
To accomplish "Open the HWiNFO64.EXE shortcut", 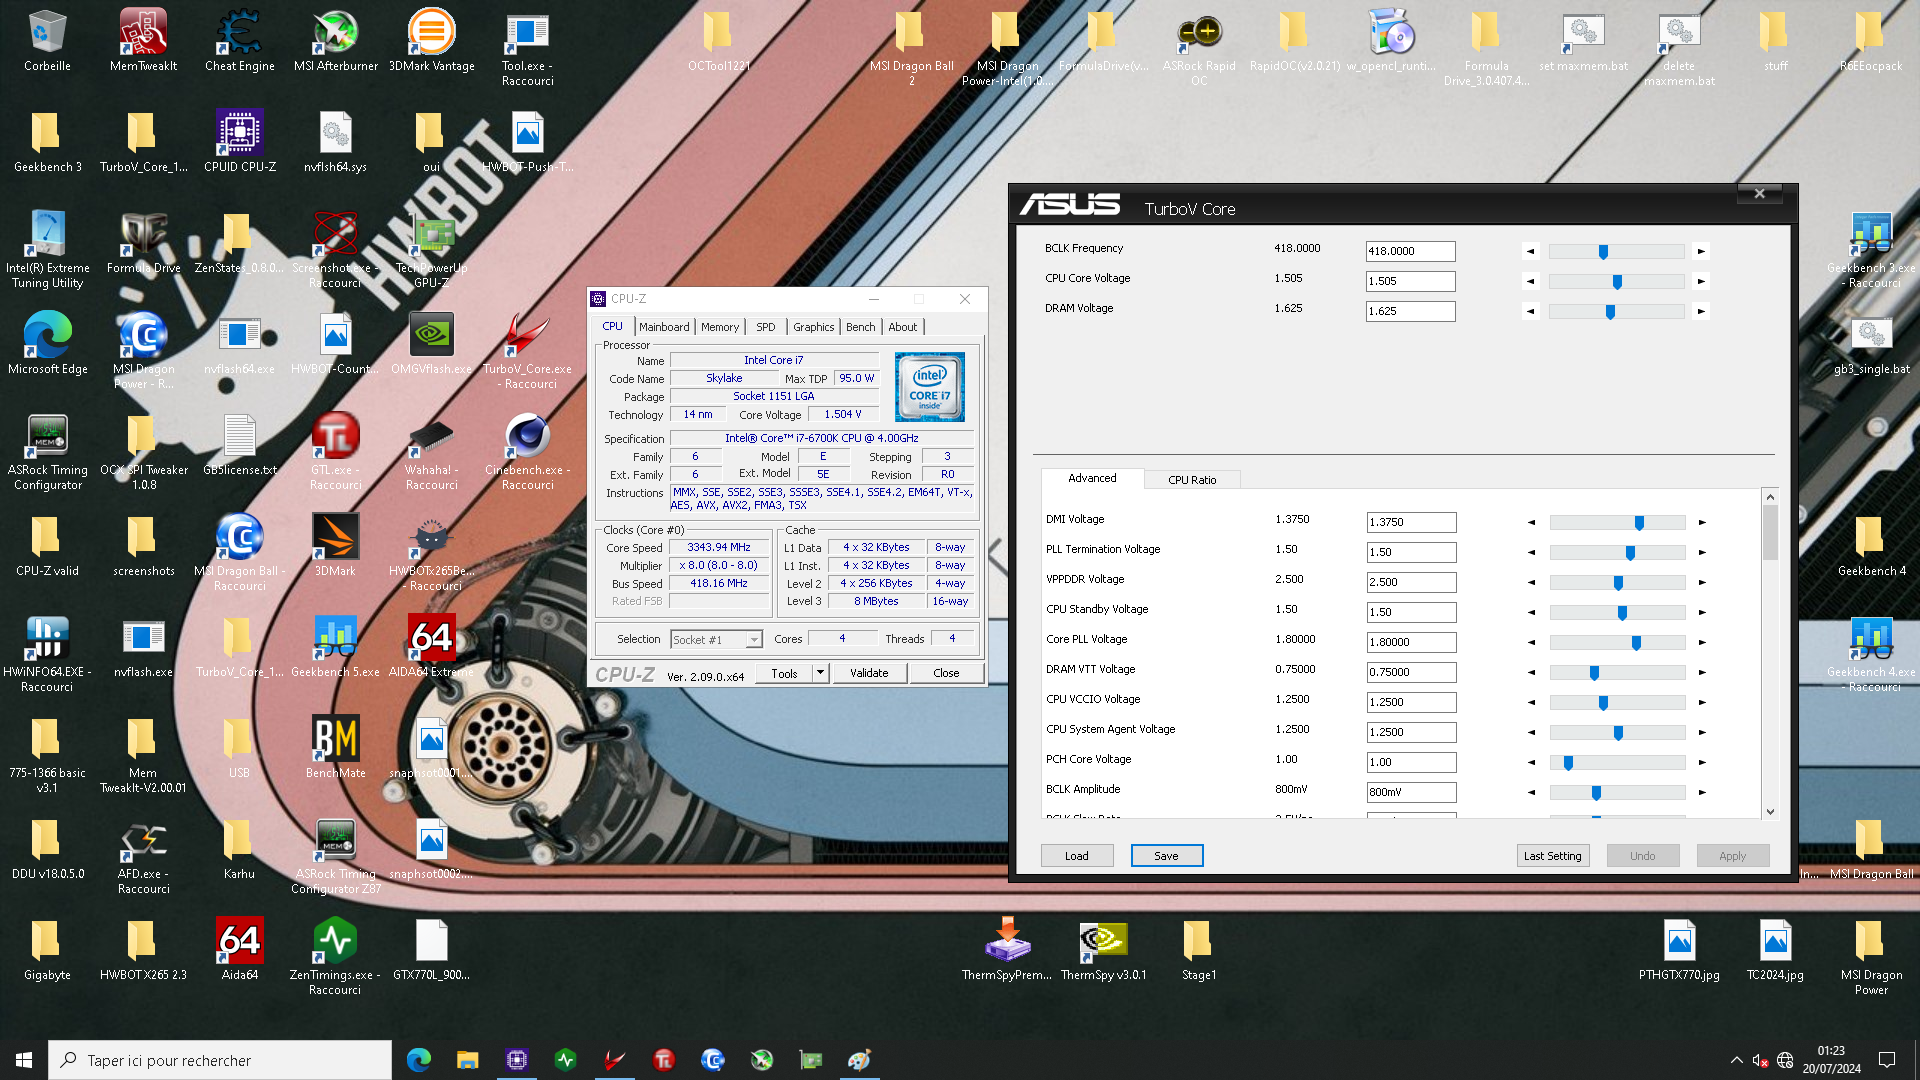I will [x=47, y=654].
